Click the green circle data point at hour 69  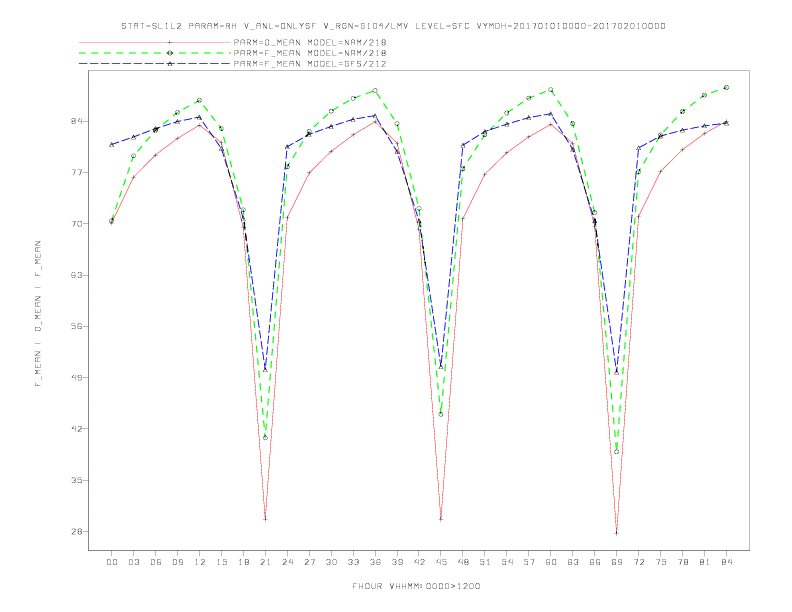[x=616, y=452]
